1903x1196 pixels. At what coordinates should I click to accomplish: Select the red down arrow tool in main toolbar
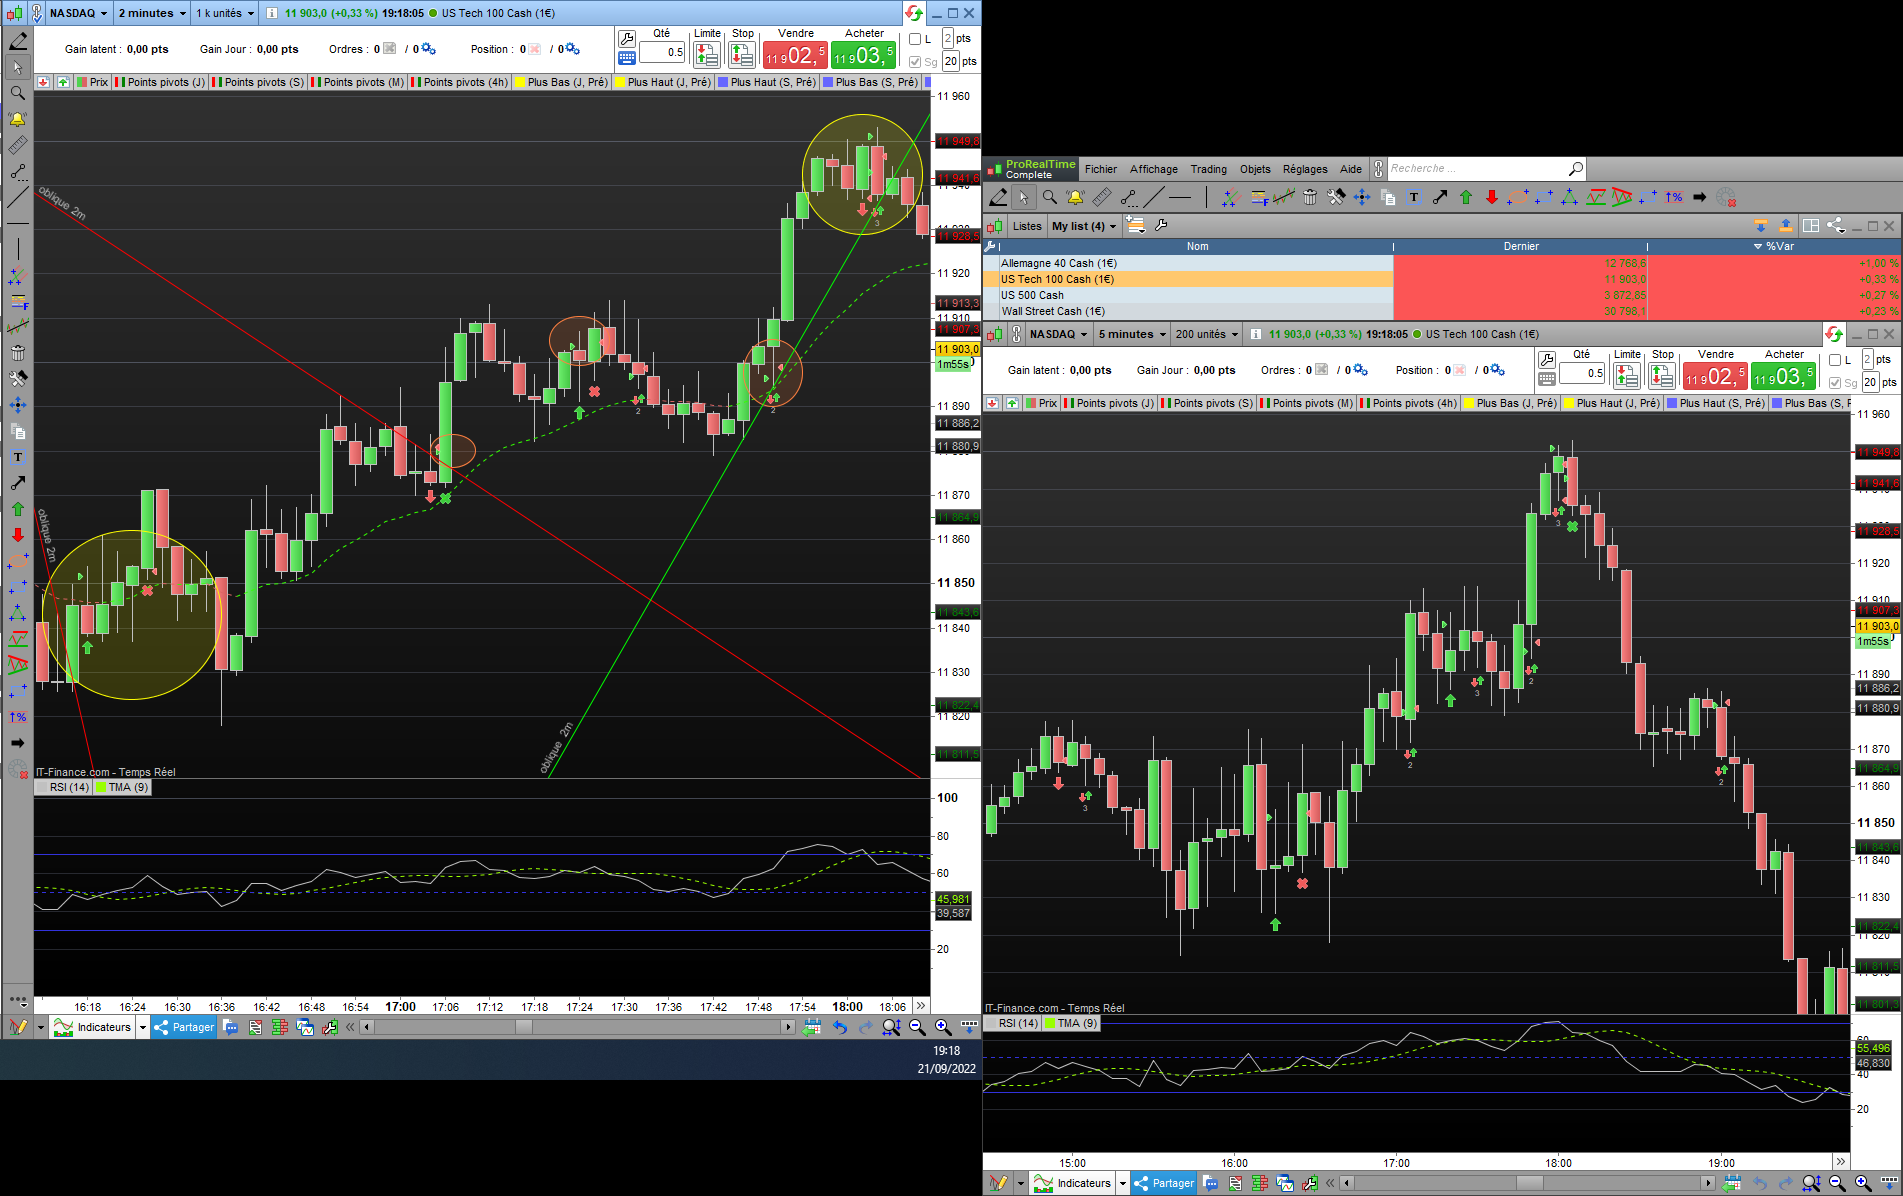point(1492,197)
